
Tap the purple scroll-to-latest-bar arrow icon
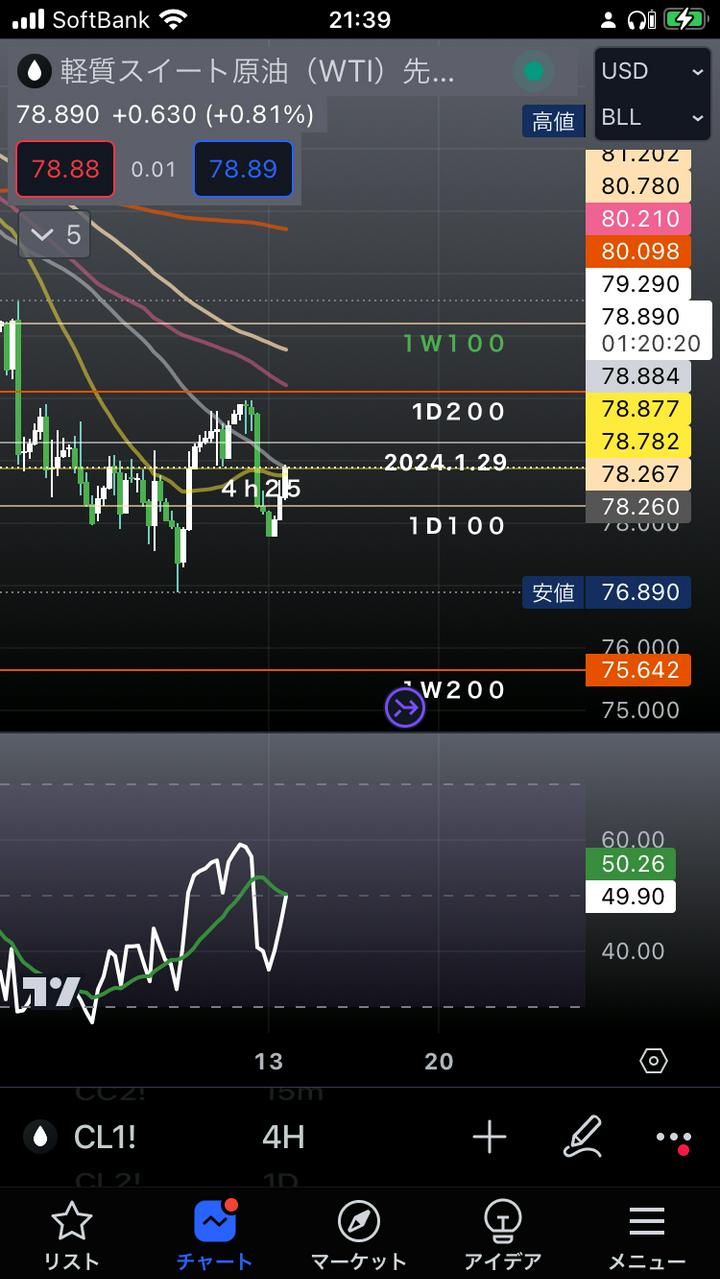(405, 709)
